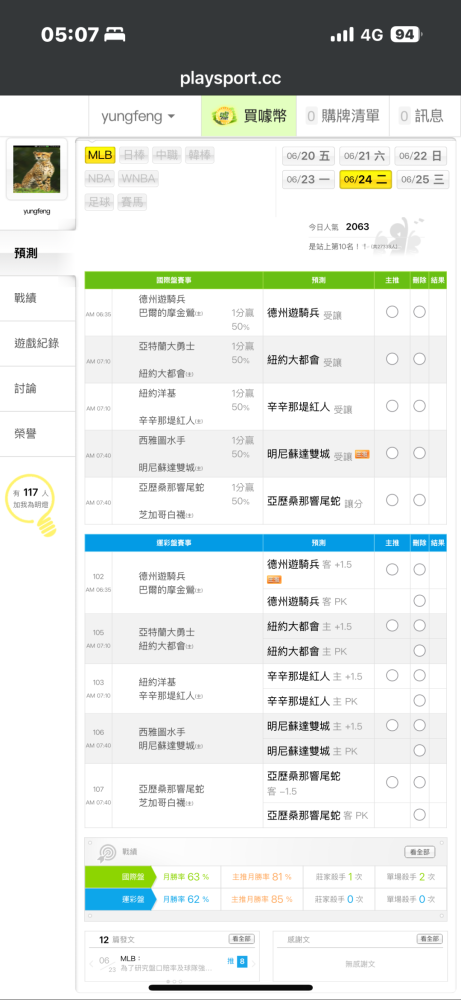Select 刪除 radio for 紐約大都會 受讓
Viewport: 461px width, 1000px height.
(419, 358)
